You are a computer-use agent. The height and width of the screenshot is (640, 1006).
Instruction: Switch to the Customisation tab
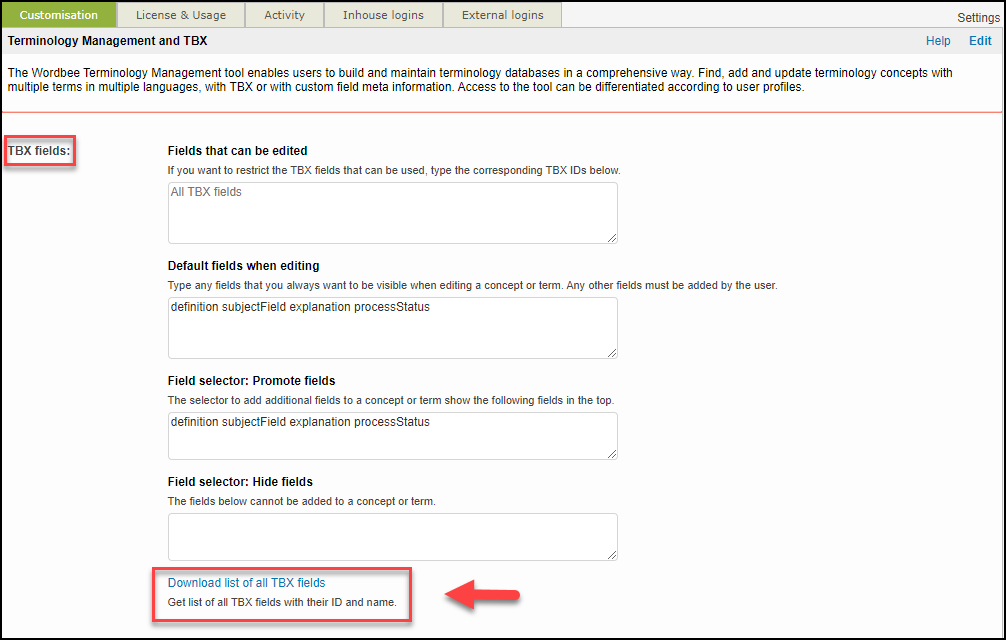pyautogui.click(x=59, y=15)
